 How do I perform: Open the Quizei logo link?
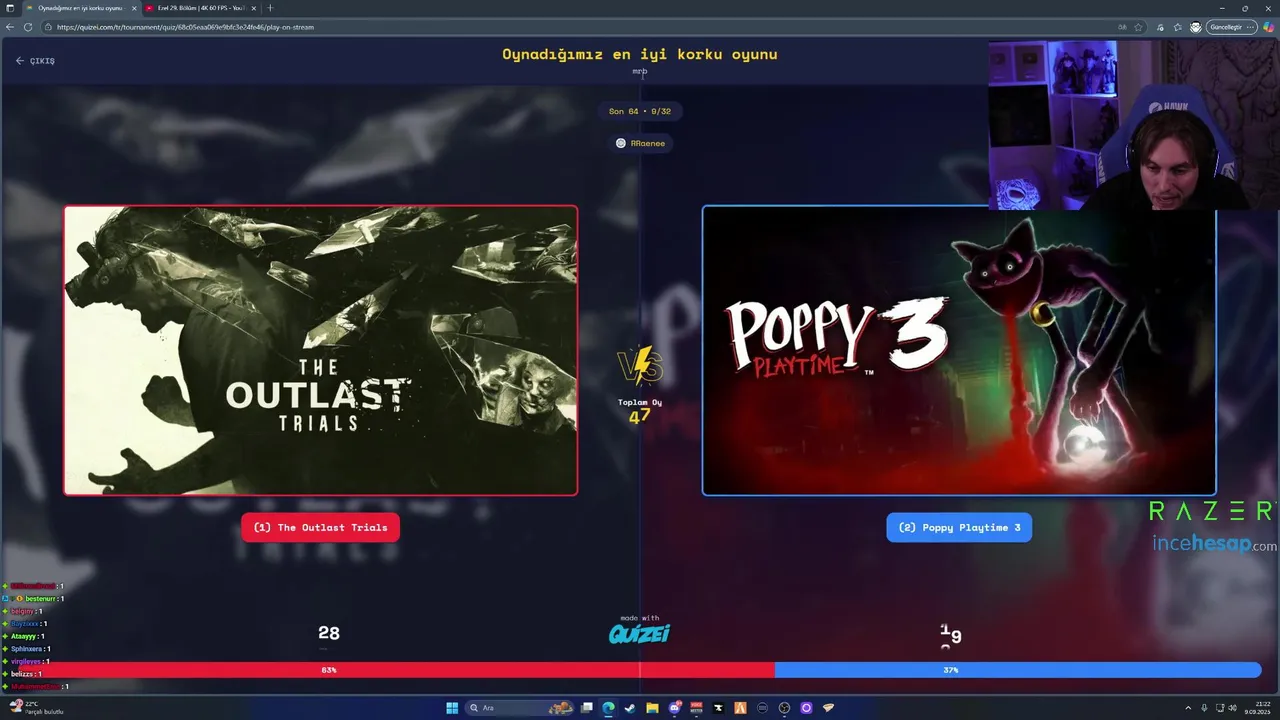pyautogui.click(x=639, y=634)
